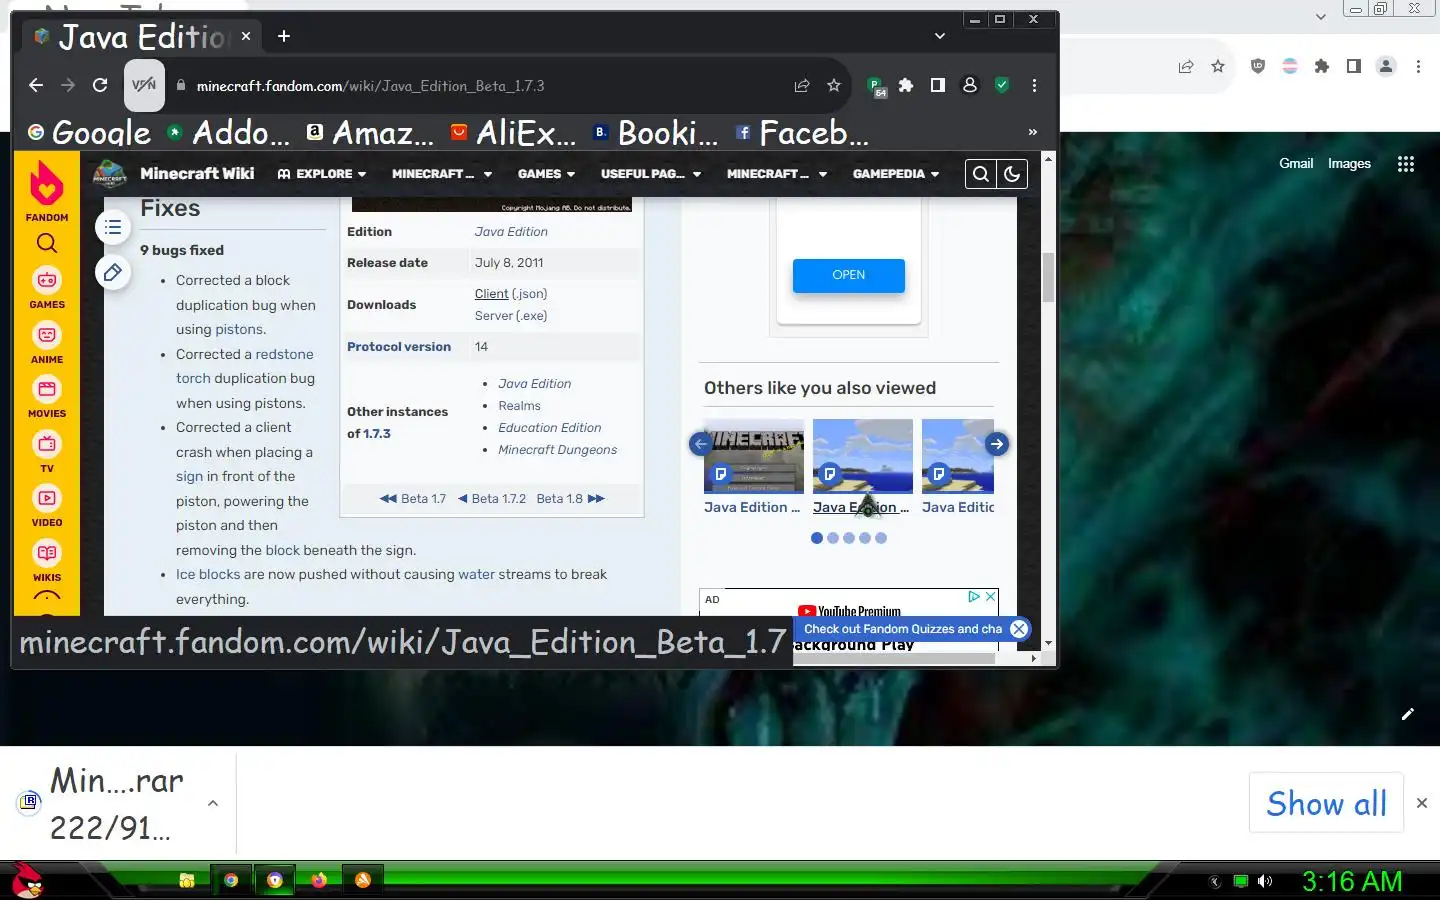Click the edit pencil icon
The width and height of the screenshot is (1440, 900).
[x=113, y=272]
